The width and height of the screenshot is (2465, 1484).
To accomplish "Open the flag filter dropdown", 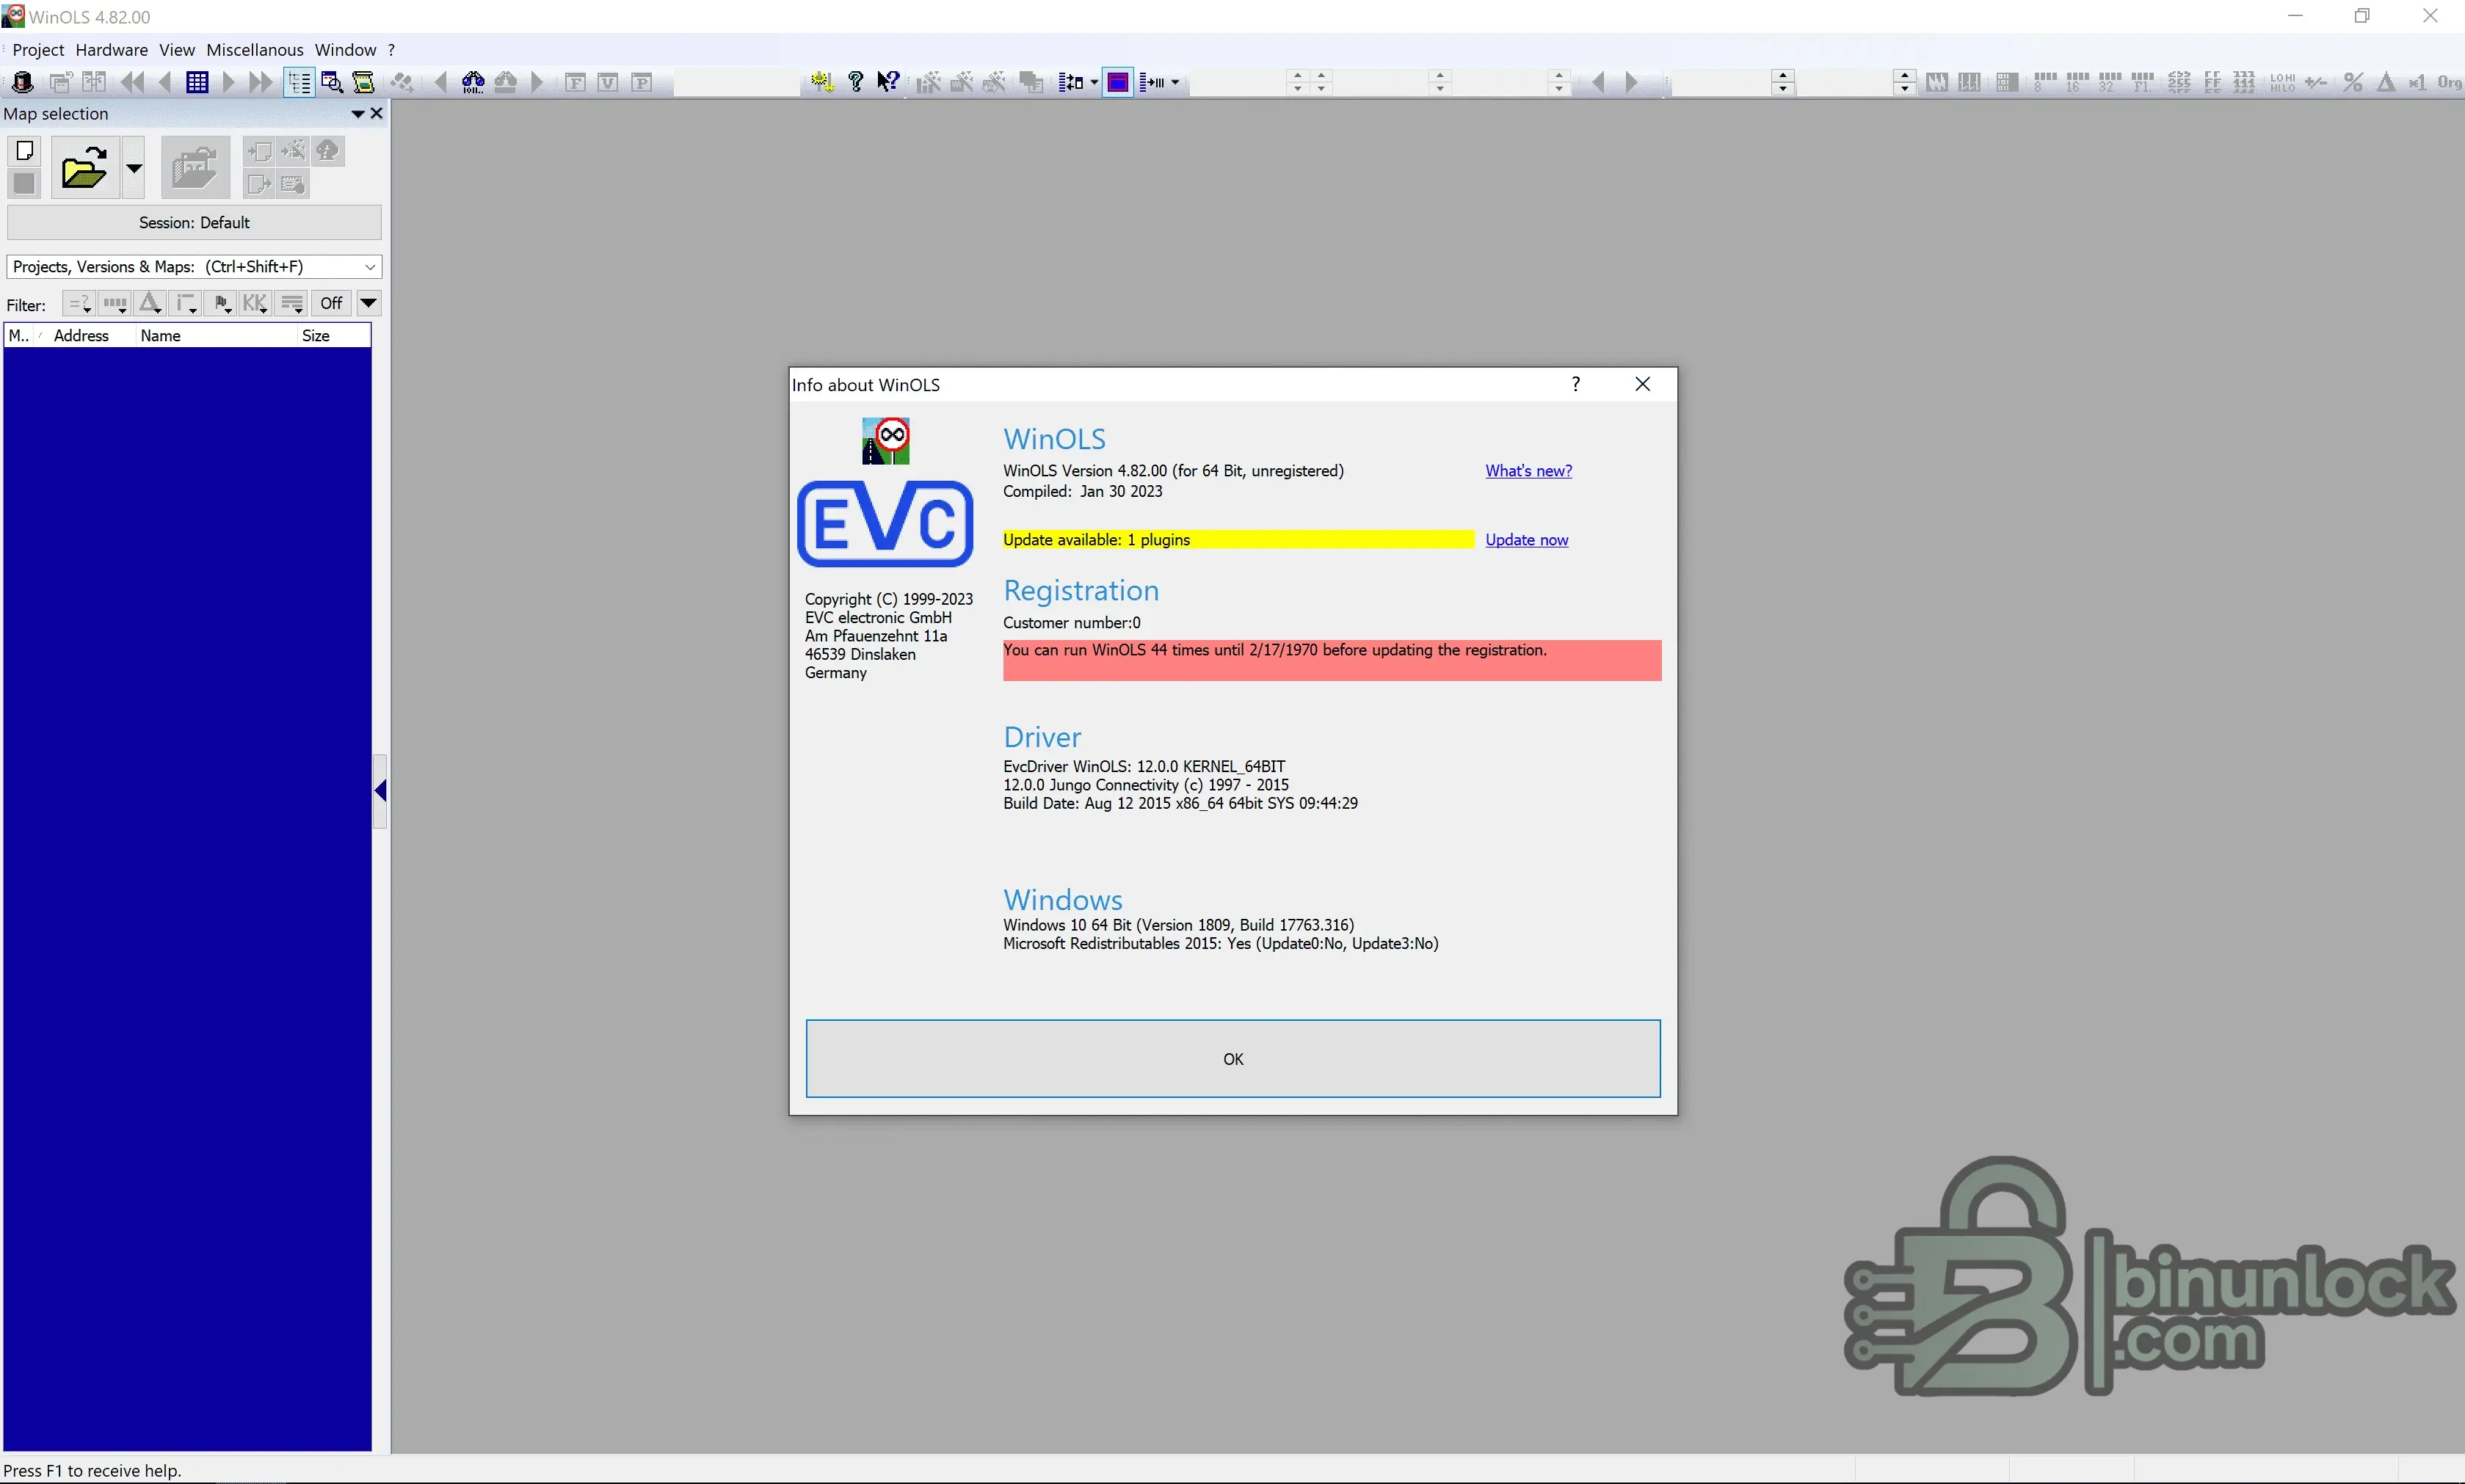I will [x=222, y=303].
